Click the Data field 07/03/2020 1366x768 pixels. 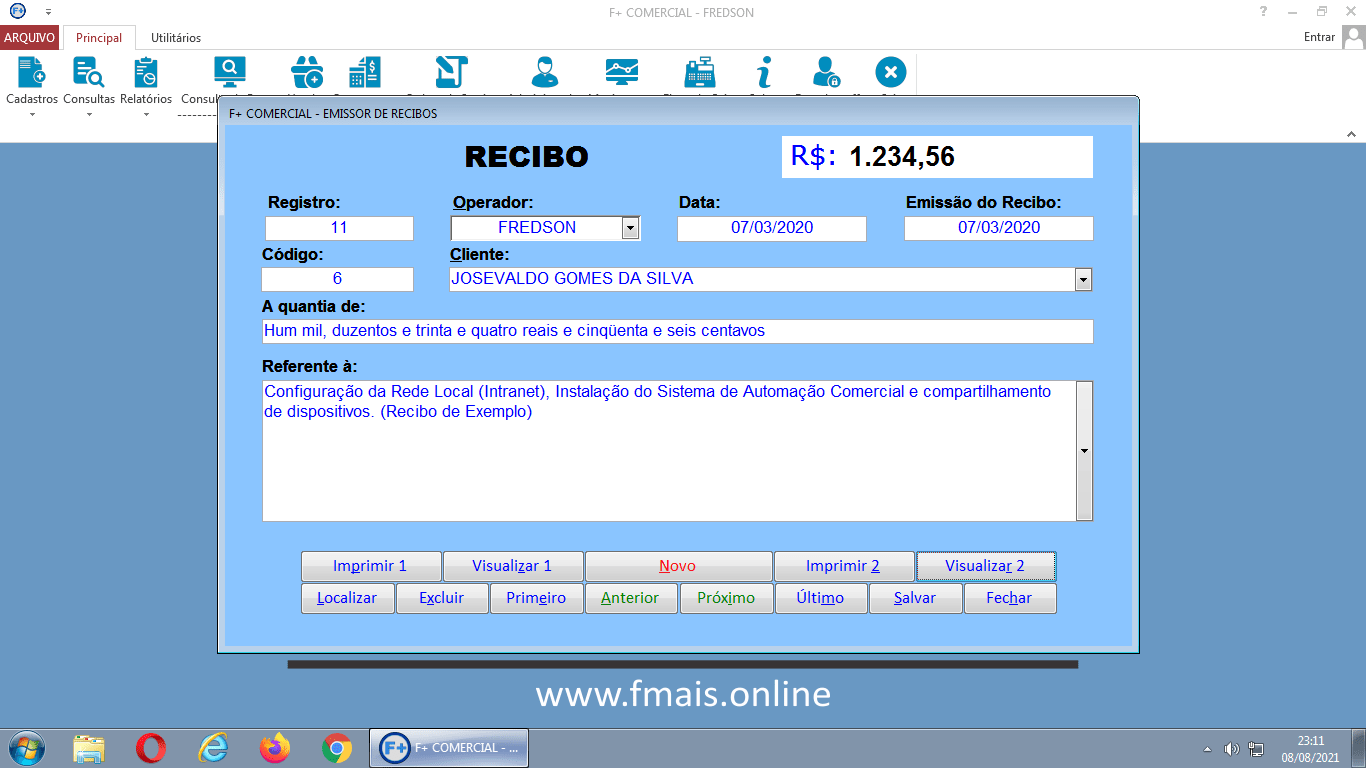tap(772, 228)
